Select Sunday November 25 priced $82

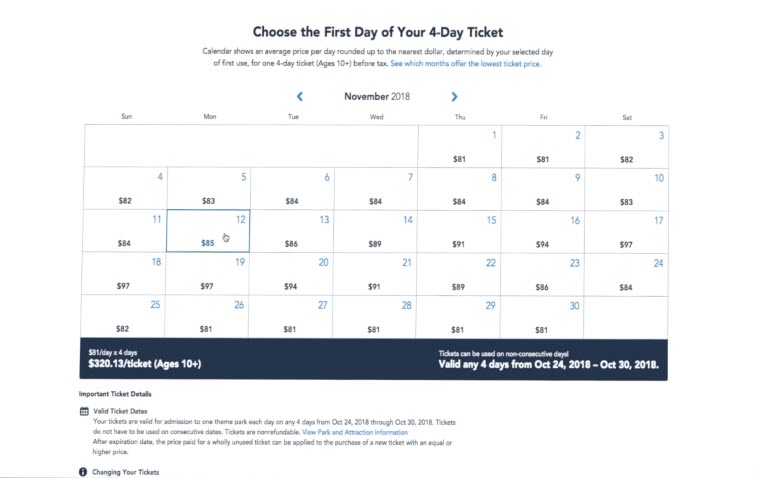coord(123,316)
